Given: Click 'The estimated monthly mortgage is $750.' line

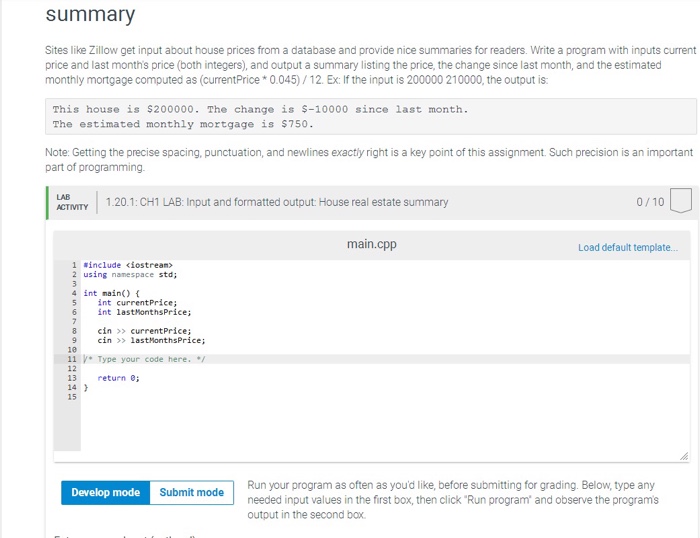Looking at the screenshot, I should pyautogui.click(x=183, y=124).
